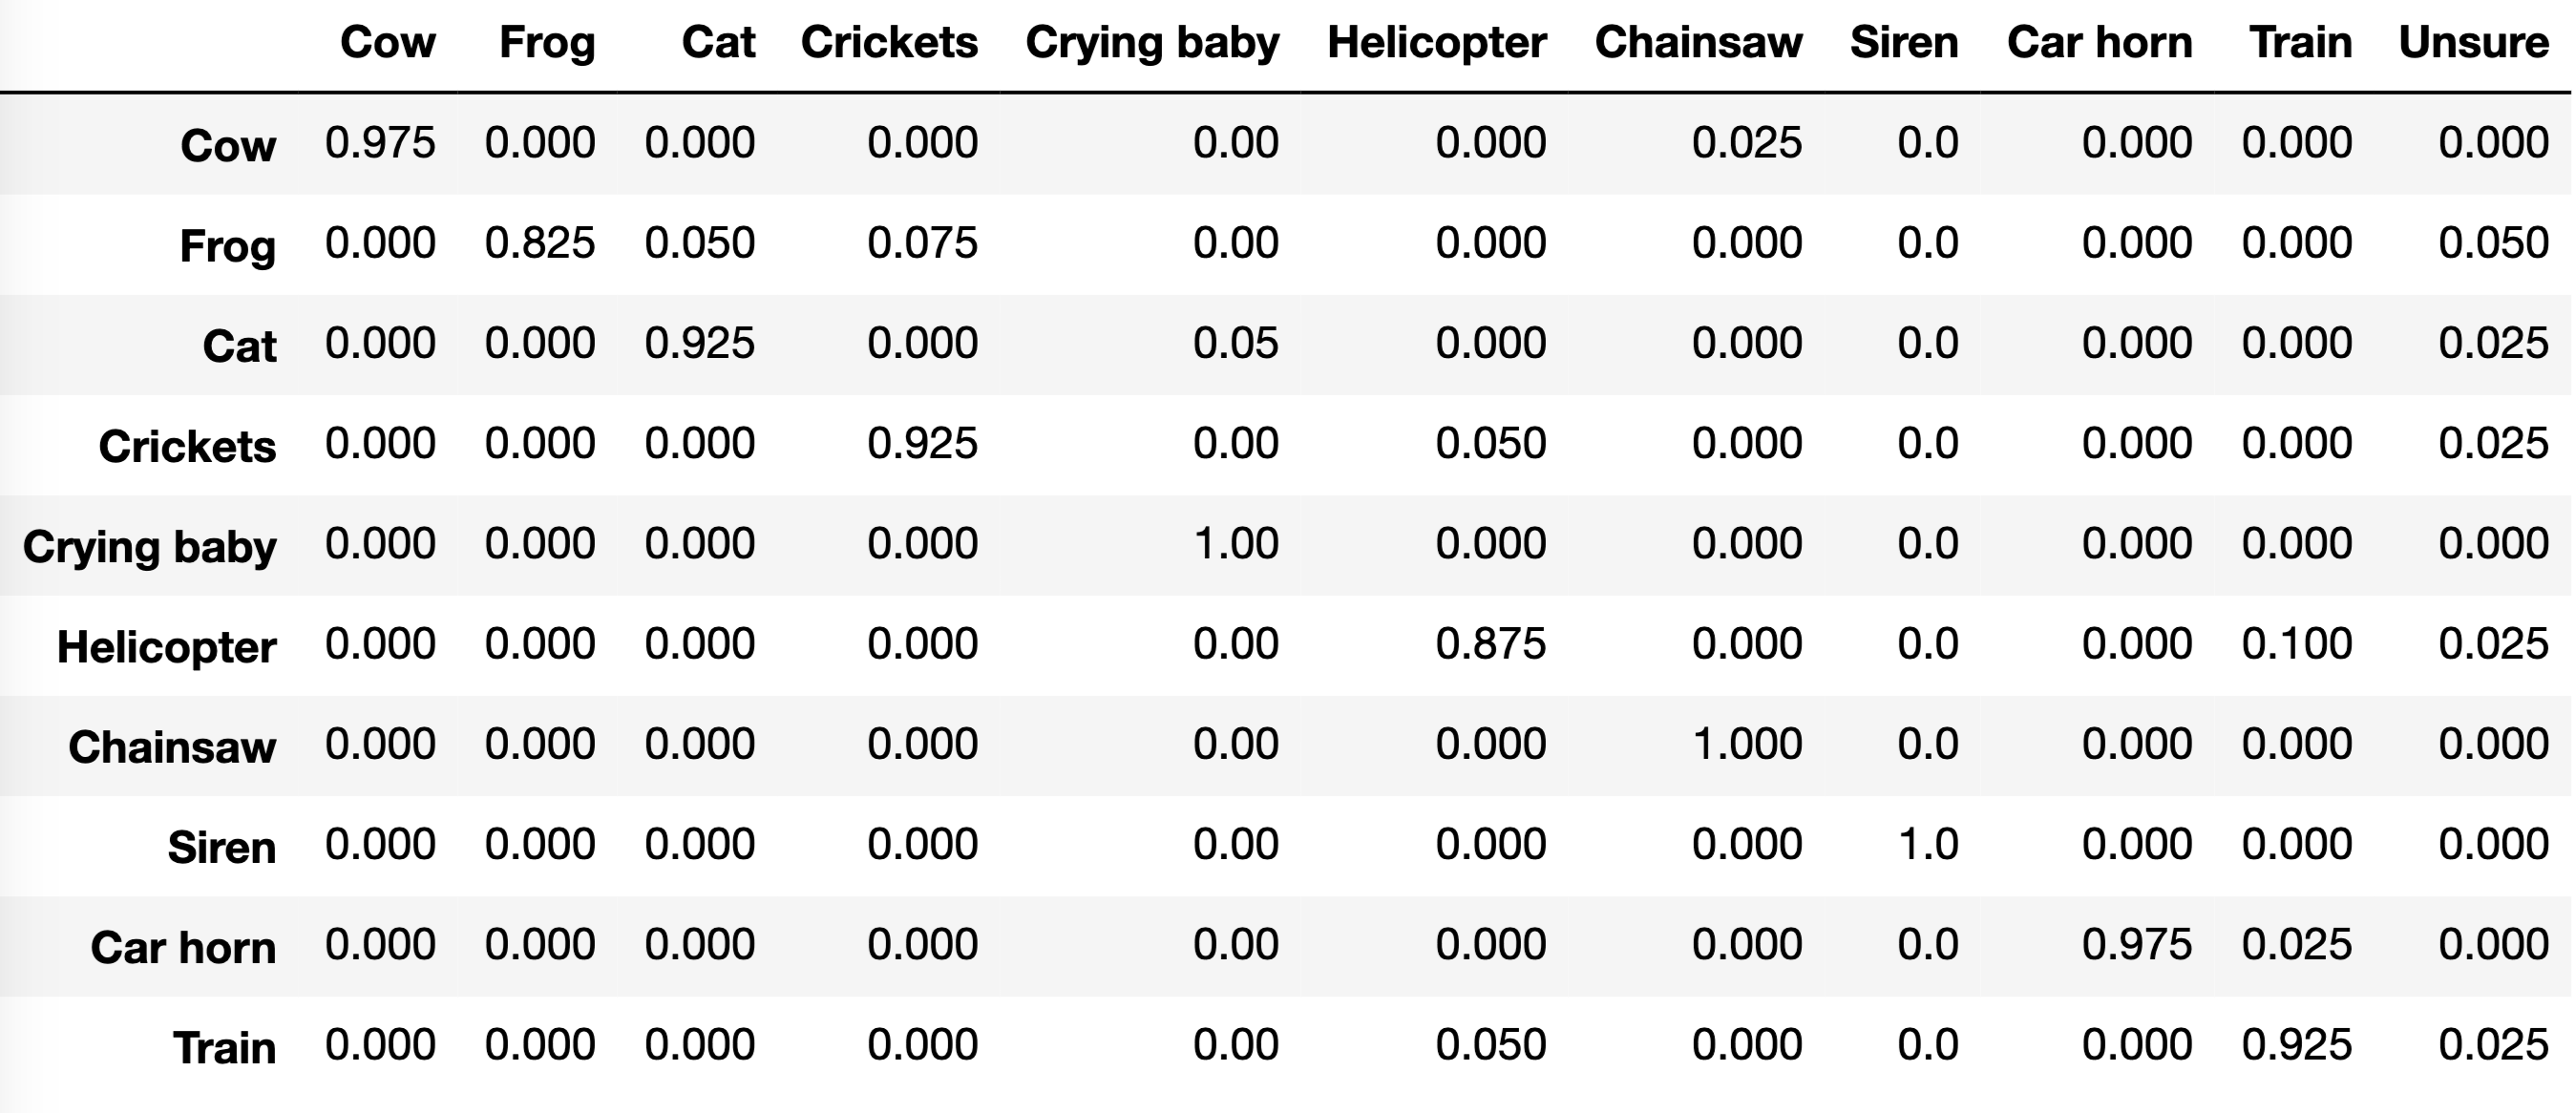Viewport: 2576px width, 1113px height.
Task: Click the Helicopter column header
Action: [x=1436, y=43]
